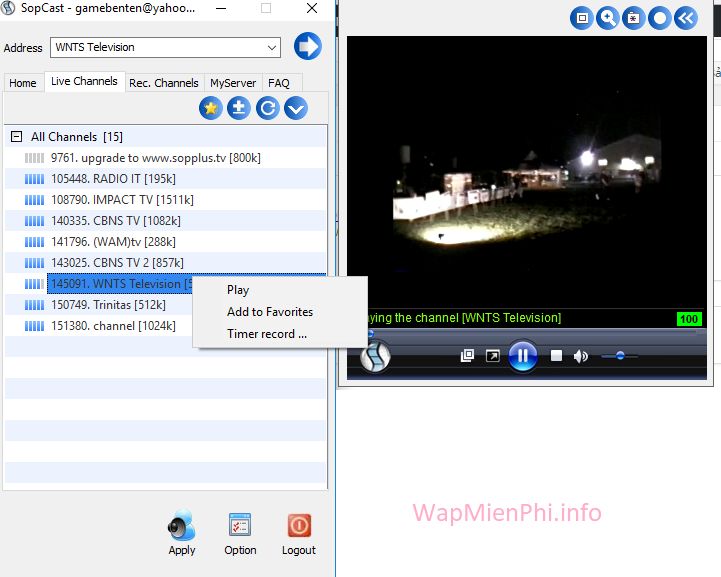Switch to the Home tab
This screenshot has height=577, width=721.
[23, 83]
